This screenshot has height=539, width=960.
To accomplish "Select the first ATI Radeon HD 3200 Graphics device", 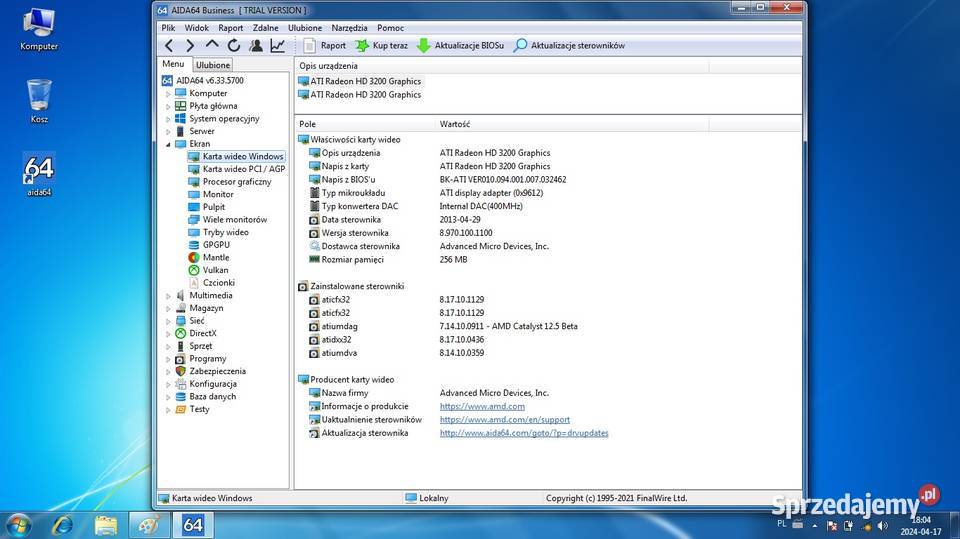I will coord(359,81).
